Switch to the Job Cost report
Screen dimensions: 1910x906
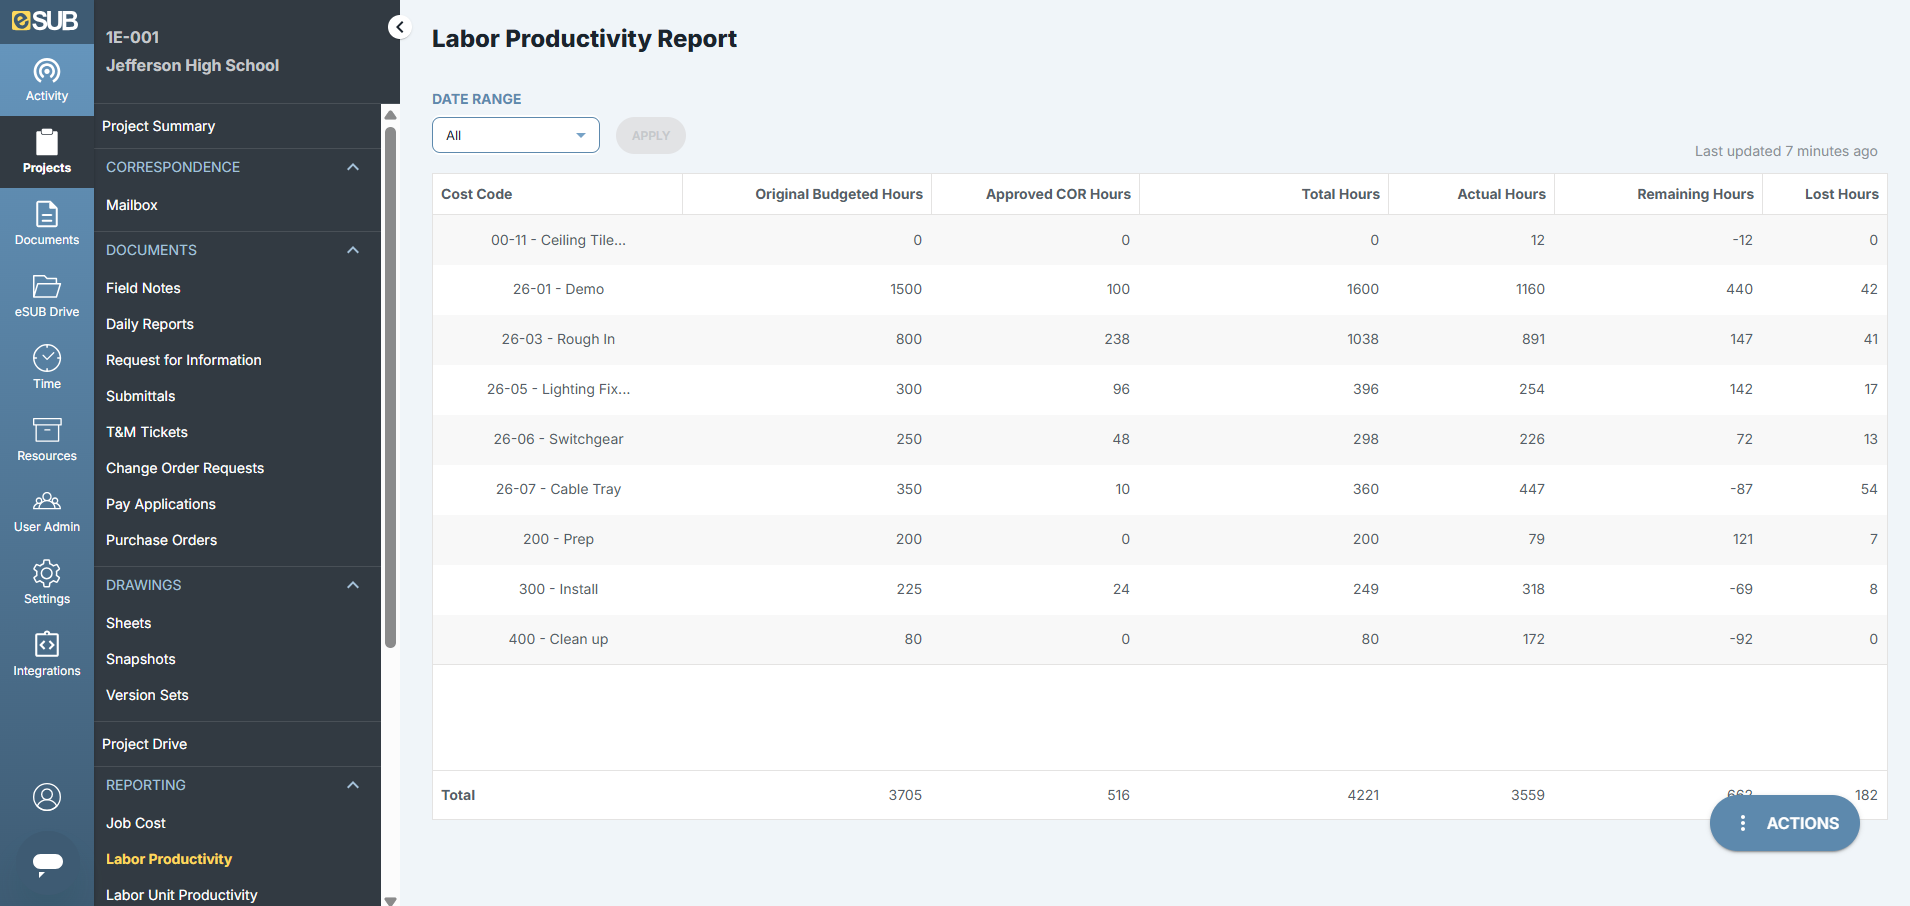(x=135, y=823)
